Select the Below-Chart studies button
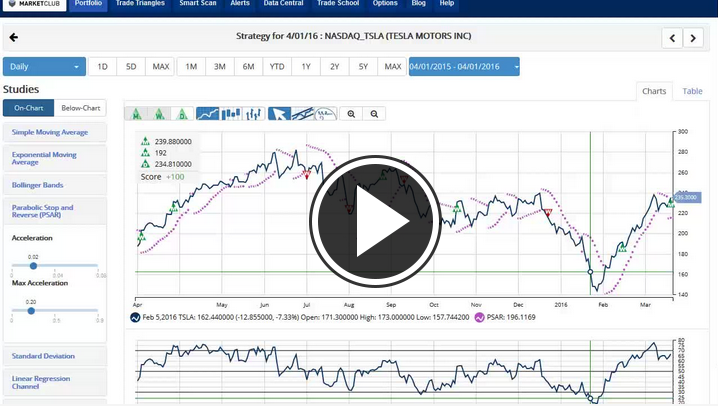Screen dimensions: 718x406 [x=81, y=107]
